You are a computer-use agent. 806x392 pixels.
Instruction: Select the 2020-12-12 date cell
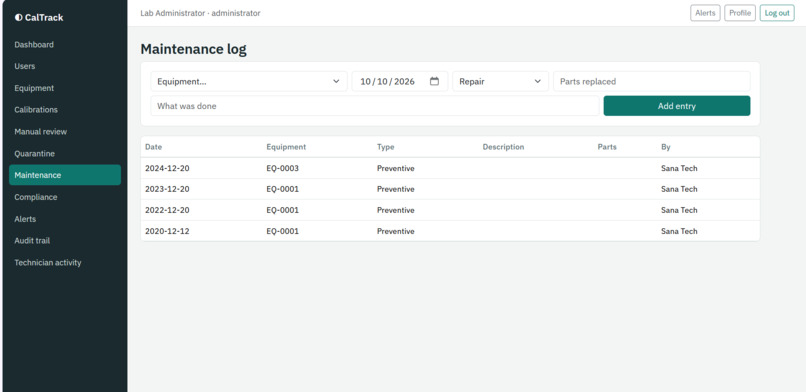point(167,231)
